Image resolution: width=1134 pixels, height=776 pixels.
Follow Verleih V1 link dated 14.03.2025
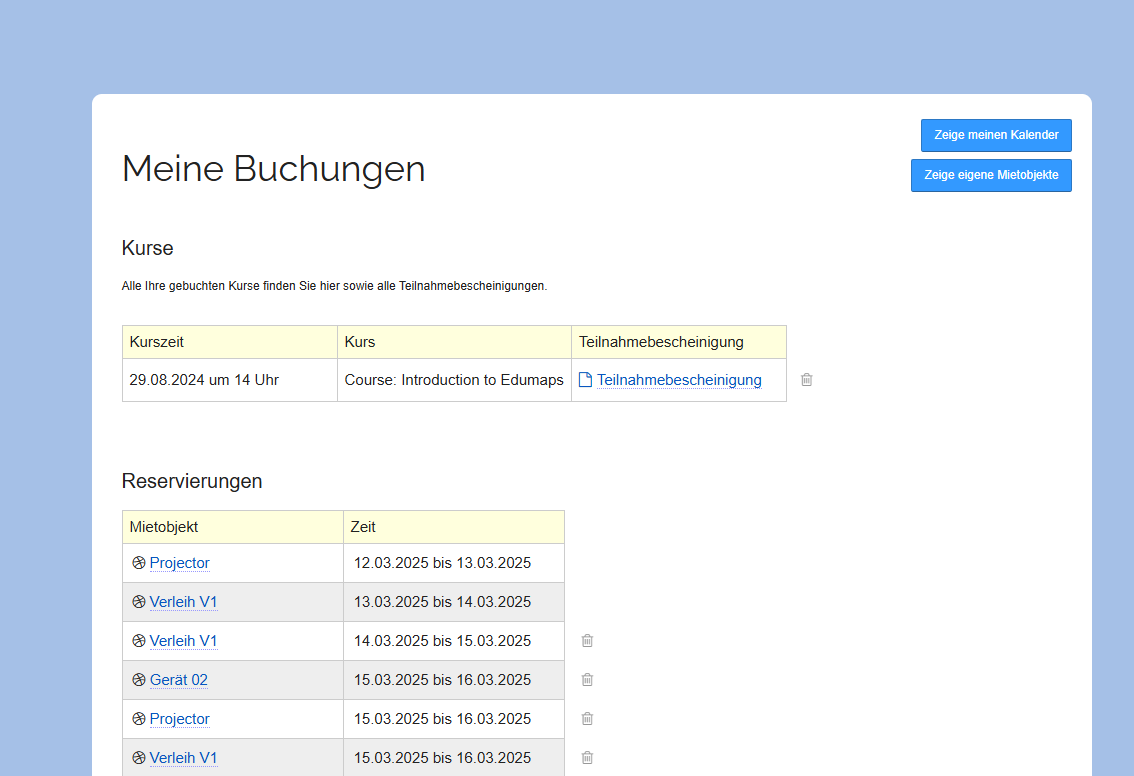[x=184, y=641]
